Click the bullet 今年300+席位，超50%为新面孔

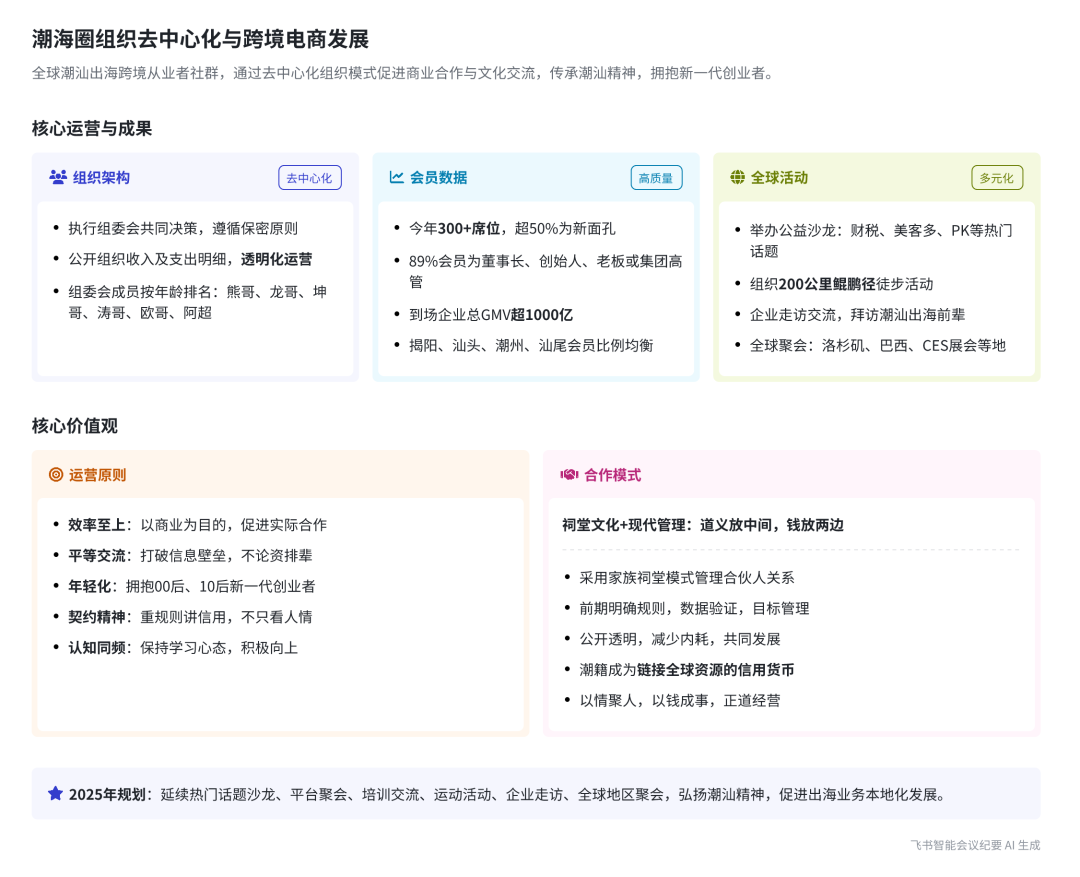[512, 229]
